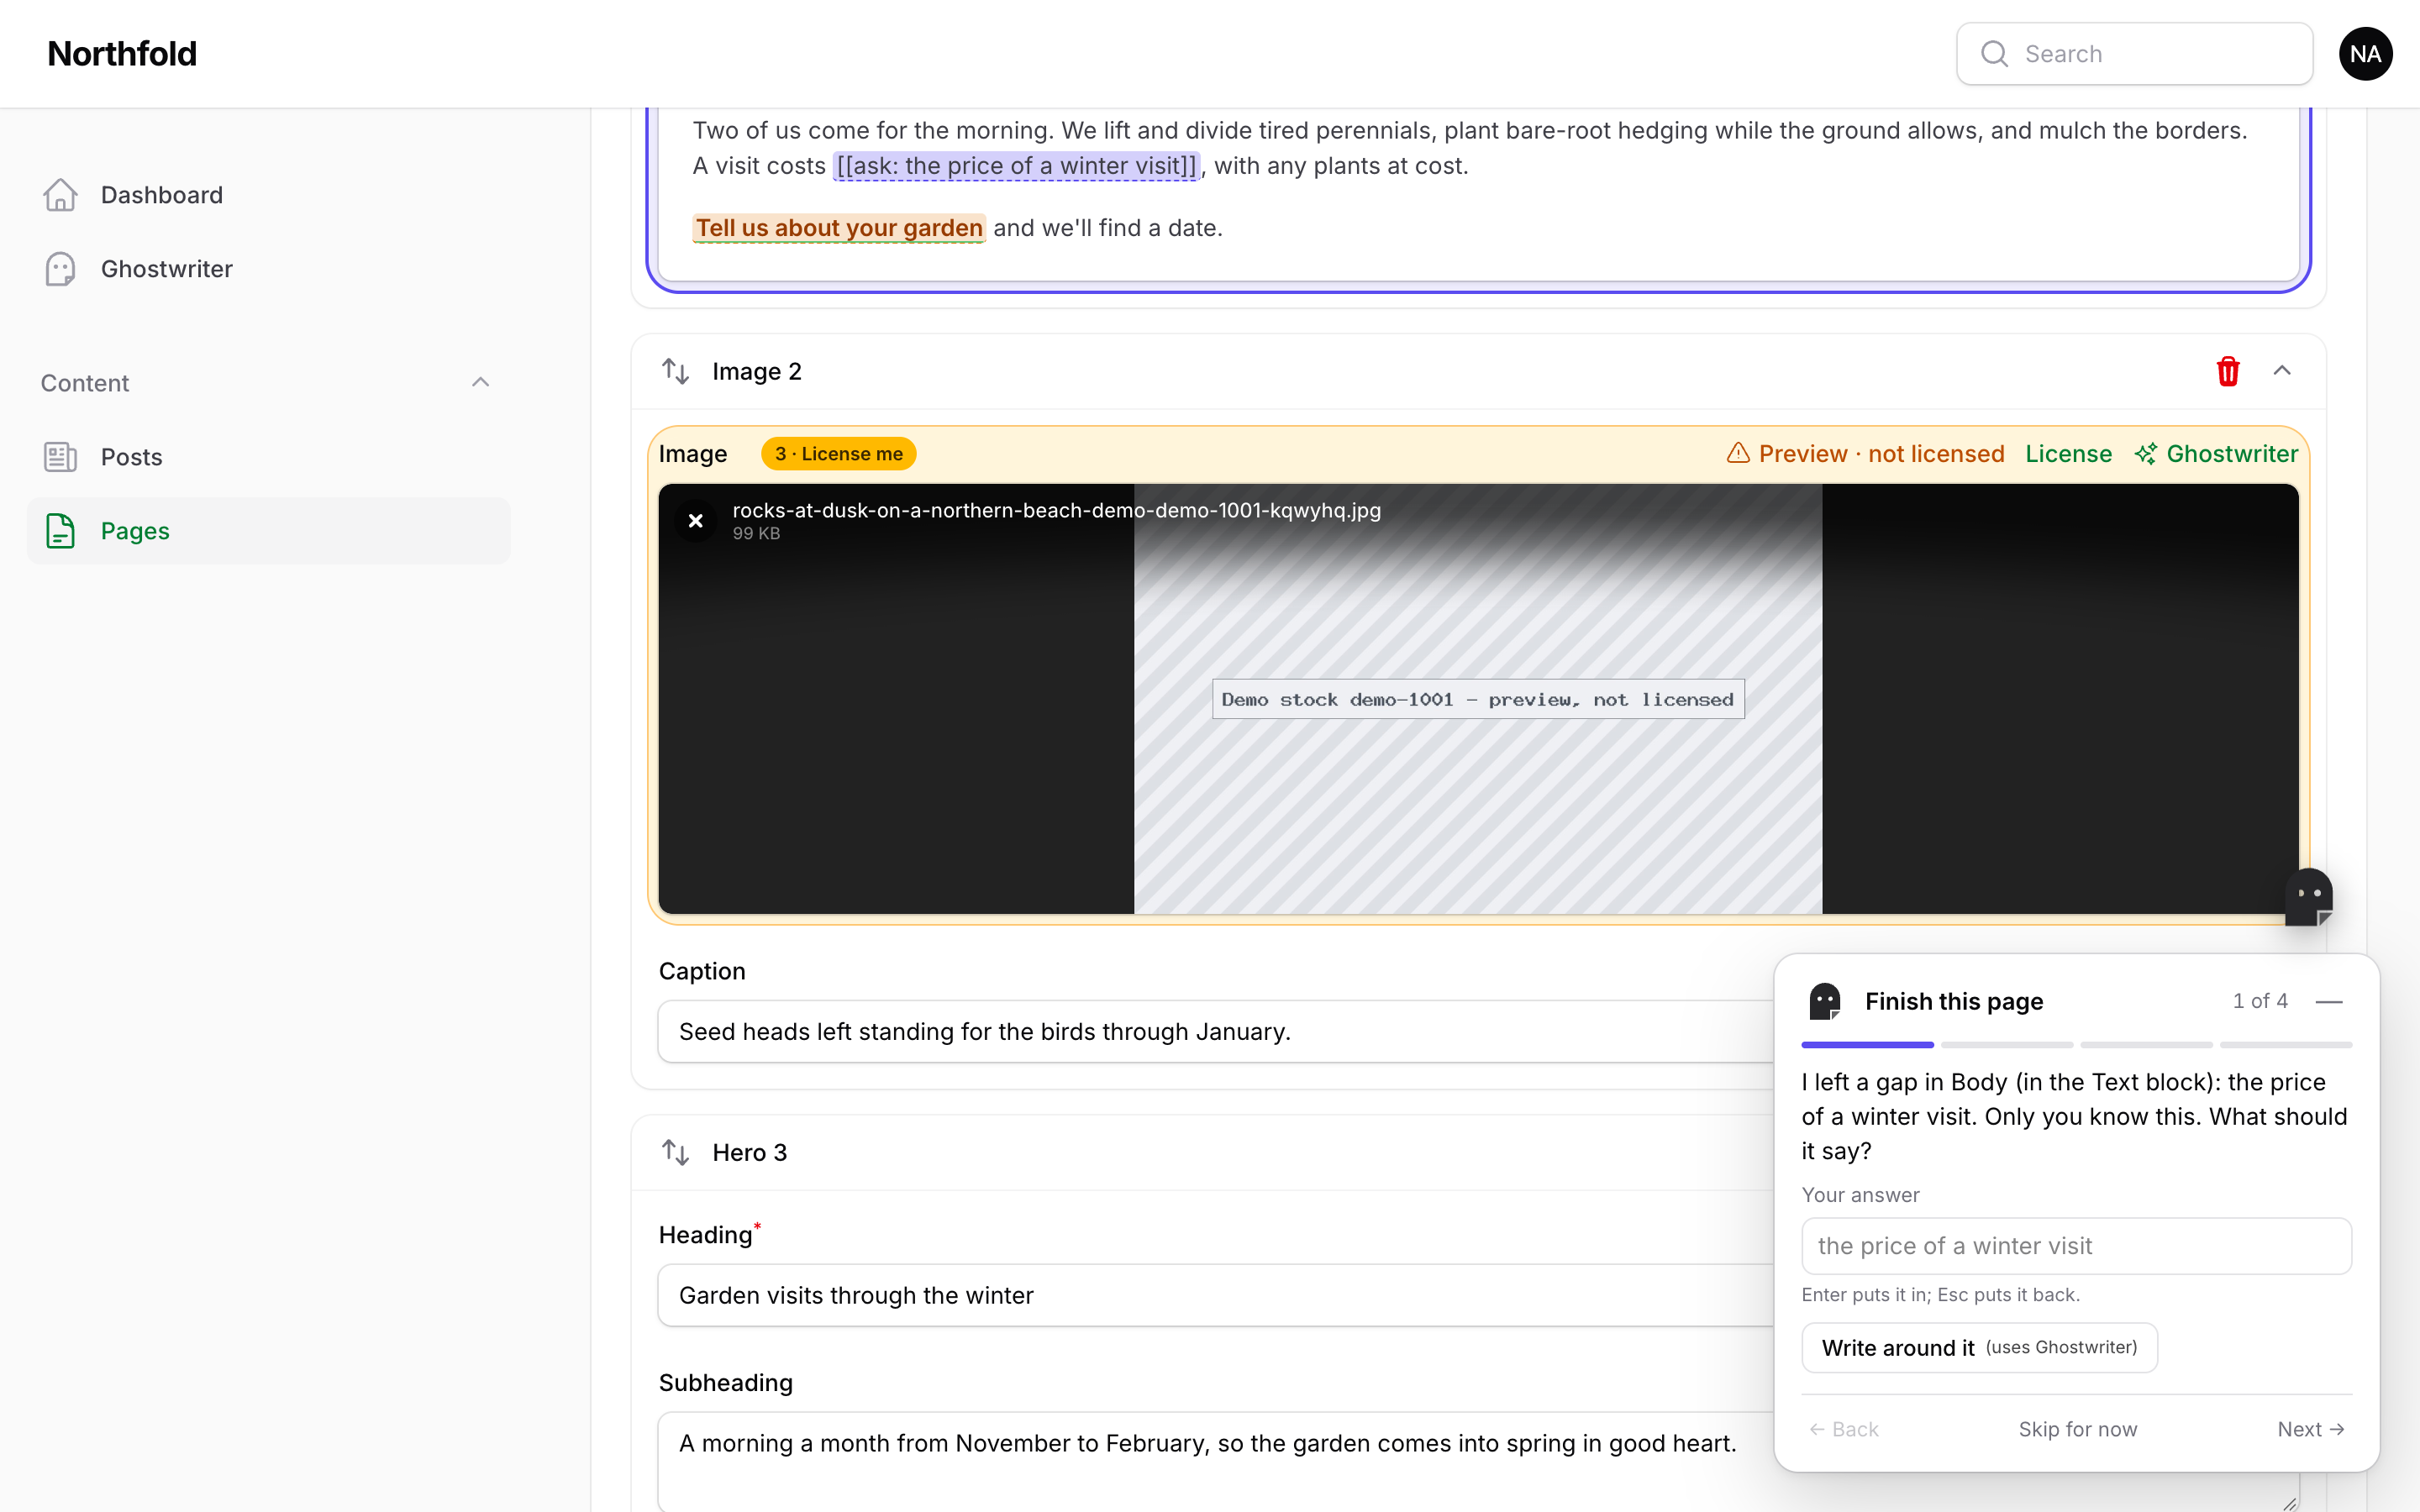Image resolution: width=2420 pixels, height=1512 pixels.
Task: Click the Northfold logo
Action: [x=122, y=54]
